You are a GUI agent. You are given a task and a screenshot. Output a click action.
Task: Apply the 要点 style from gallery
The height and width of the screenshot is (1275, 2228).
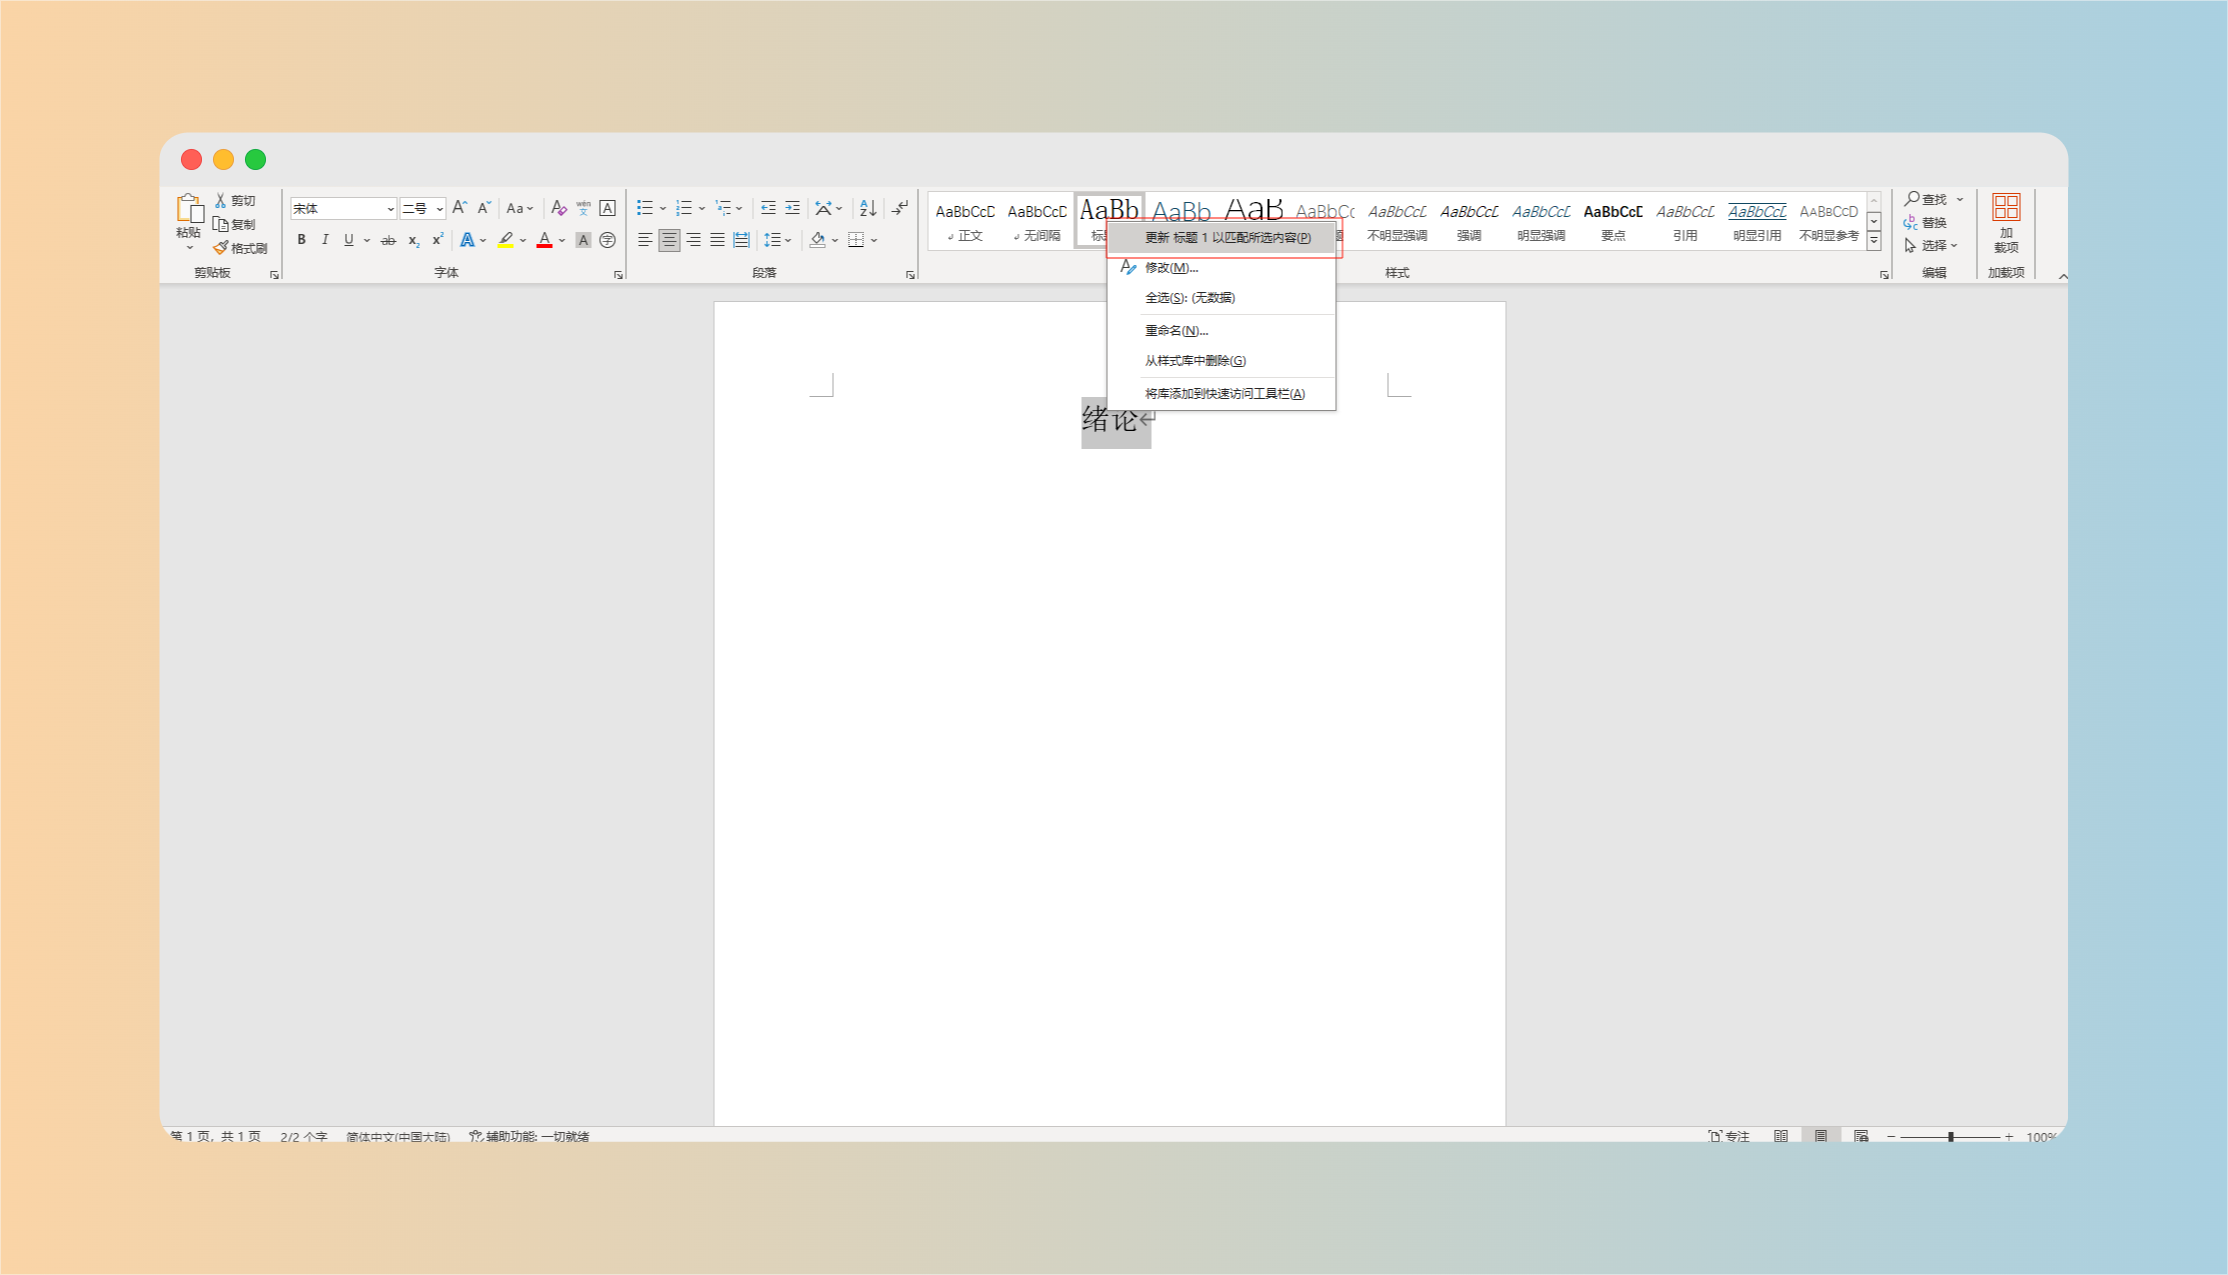(1612, 221)
